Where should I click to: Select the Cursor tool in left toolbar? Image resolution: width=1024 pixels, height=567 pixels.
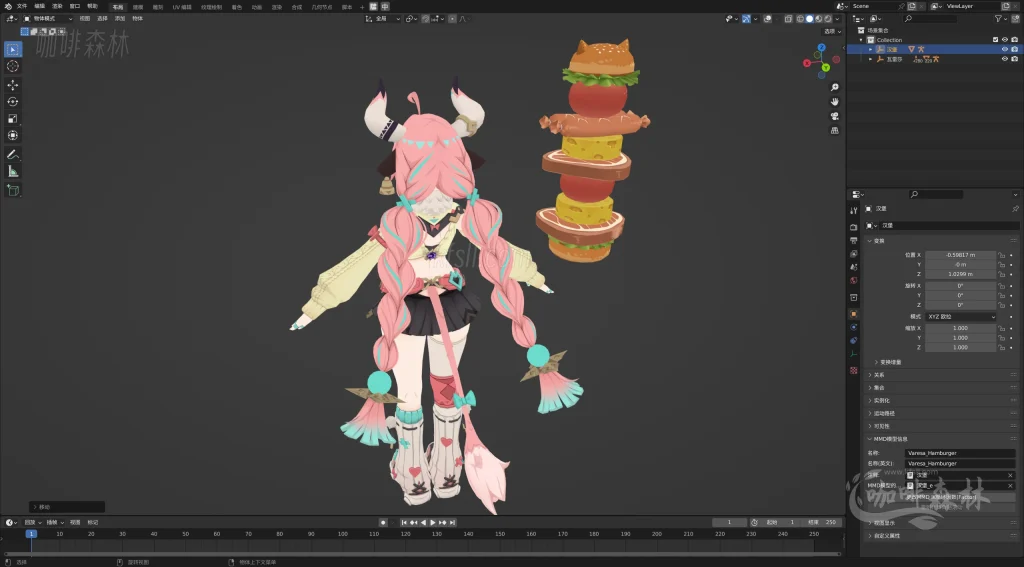12,66
